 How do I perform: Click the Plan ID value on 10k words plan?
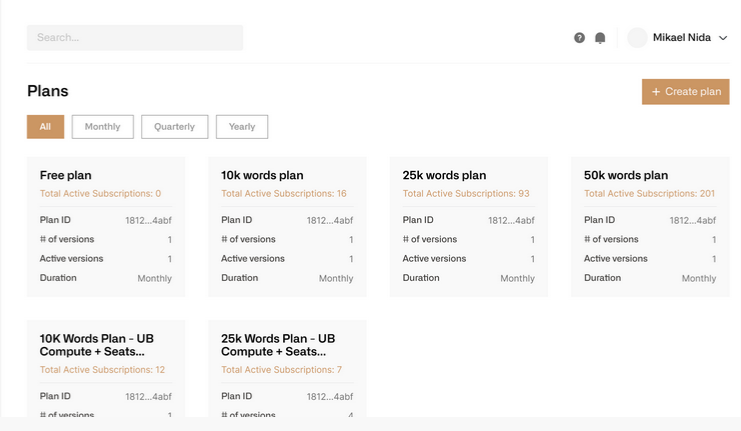330,220
